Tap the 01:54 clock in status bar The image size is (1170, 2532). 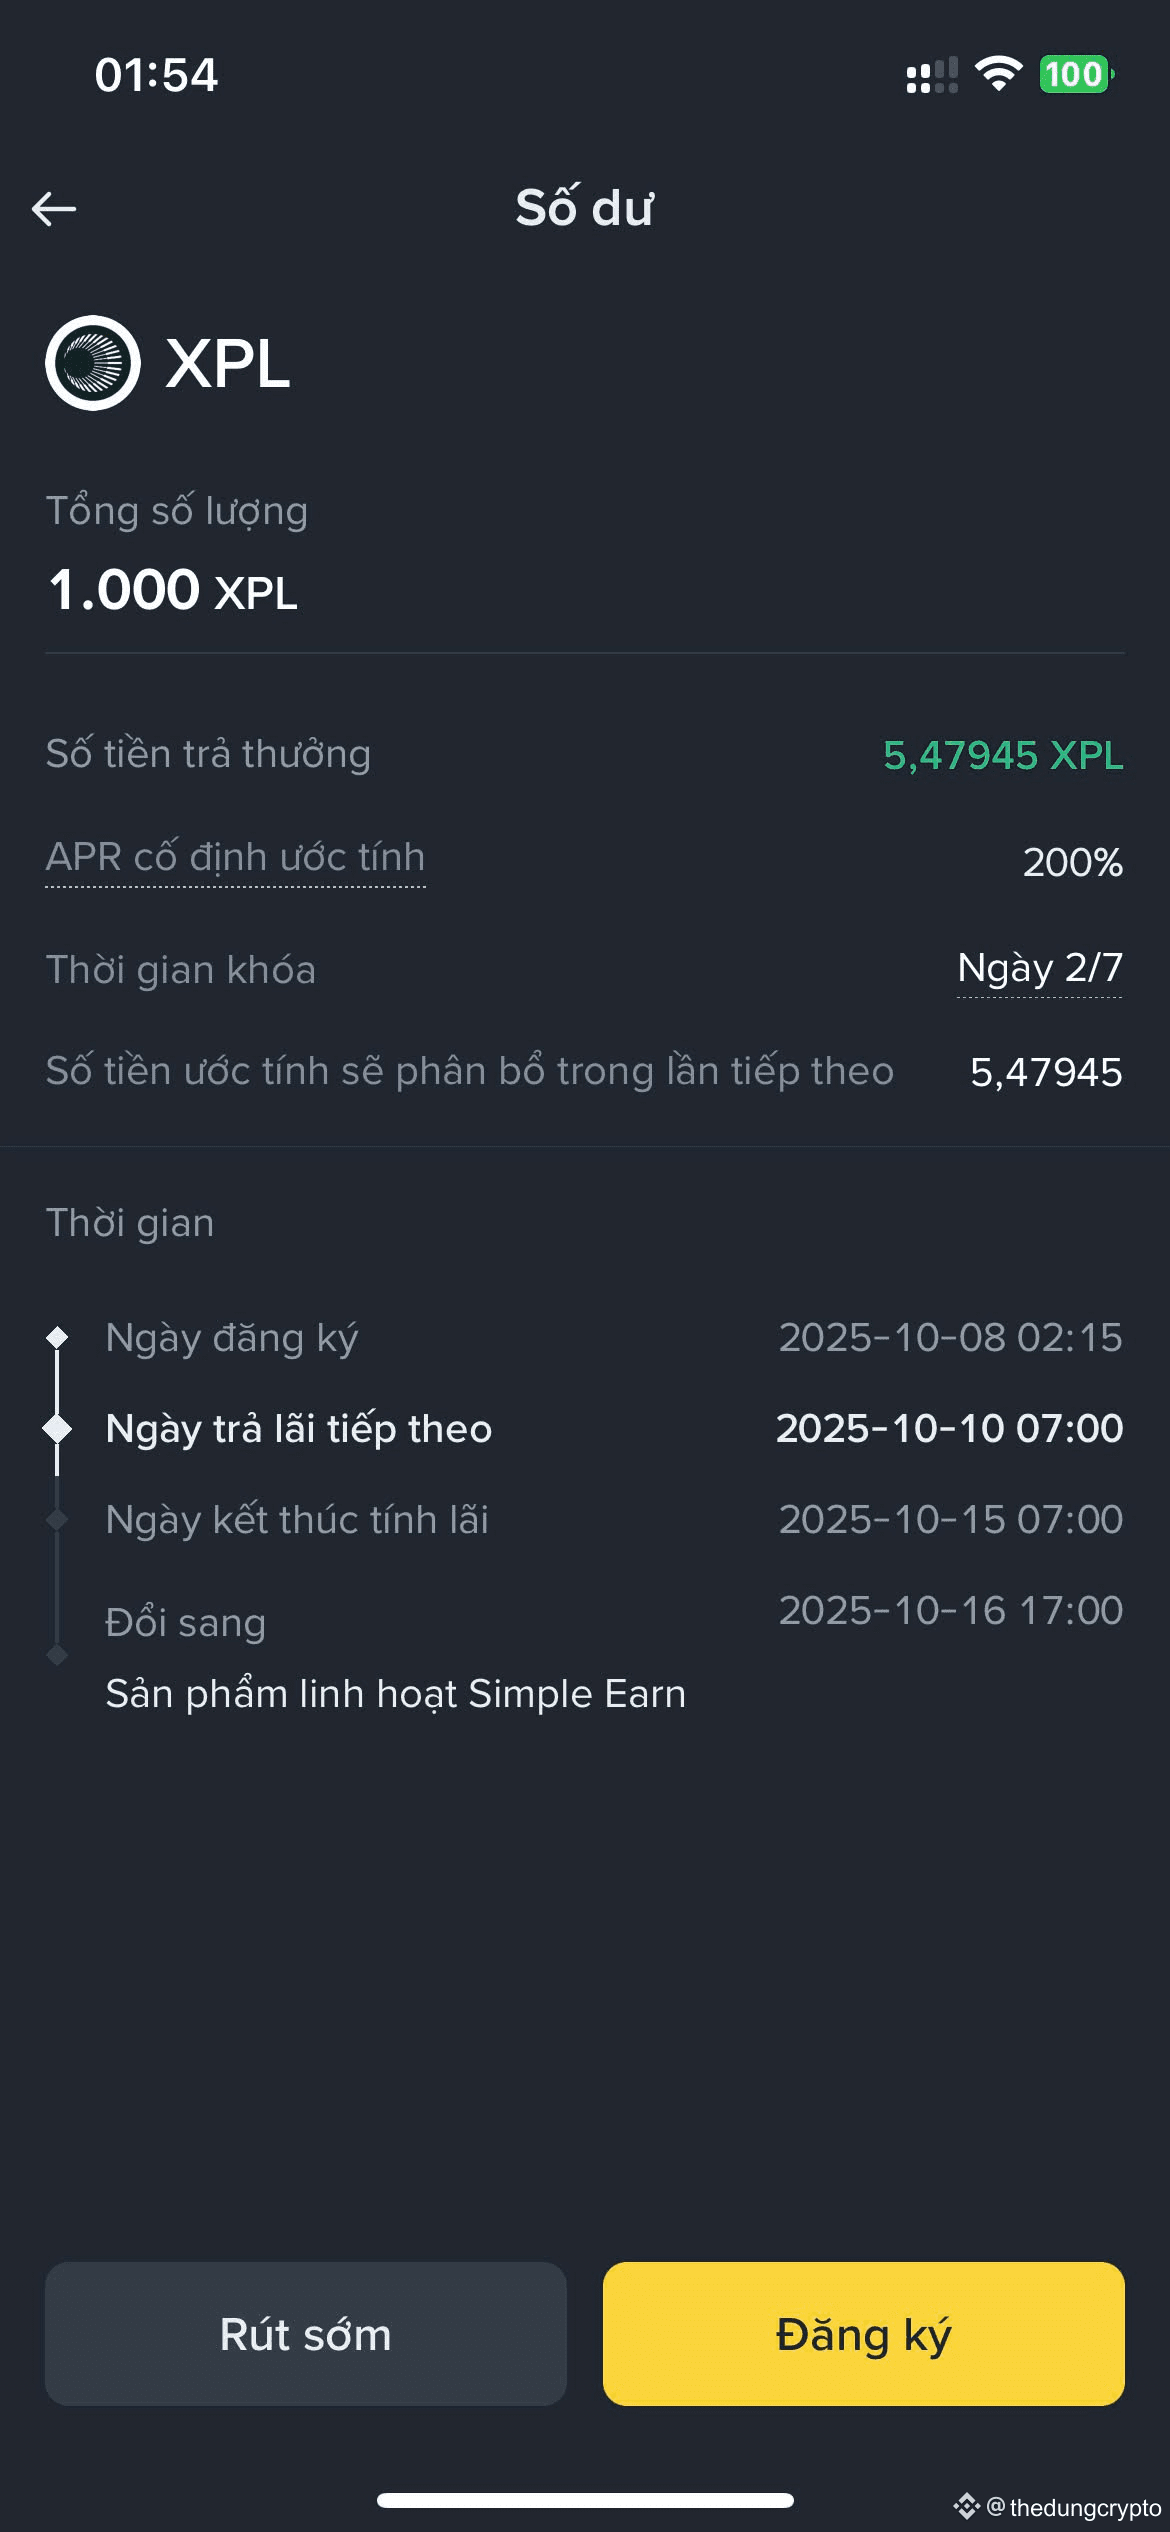(x=156, y=75)
